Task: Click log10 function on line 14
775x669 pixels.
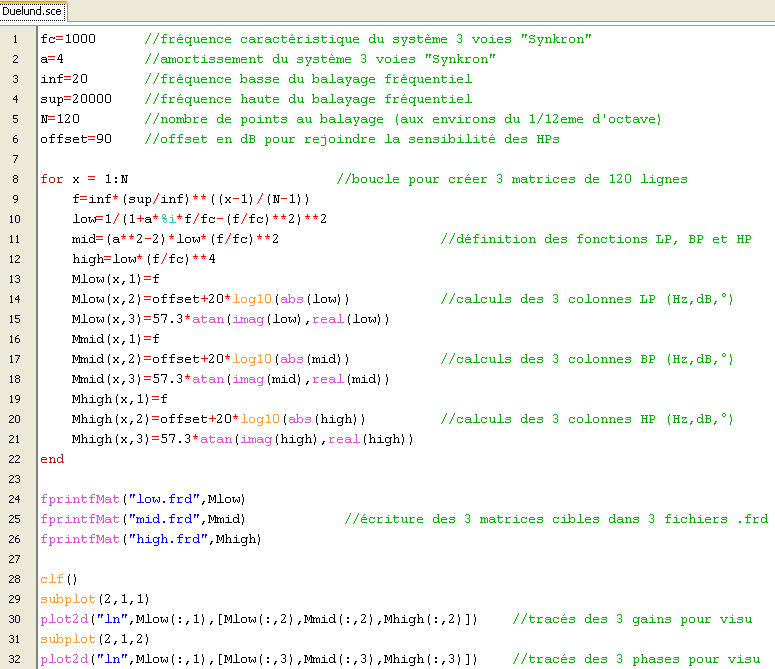Action: (252, 299)
